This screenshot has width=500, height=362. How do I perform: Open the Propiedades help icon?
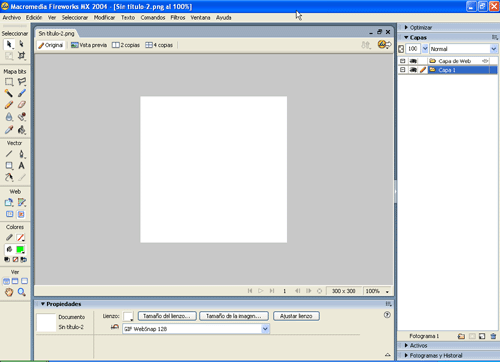pos(387,315)
